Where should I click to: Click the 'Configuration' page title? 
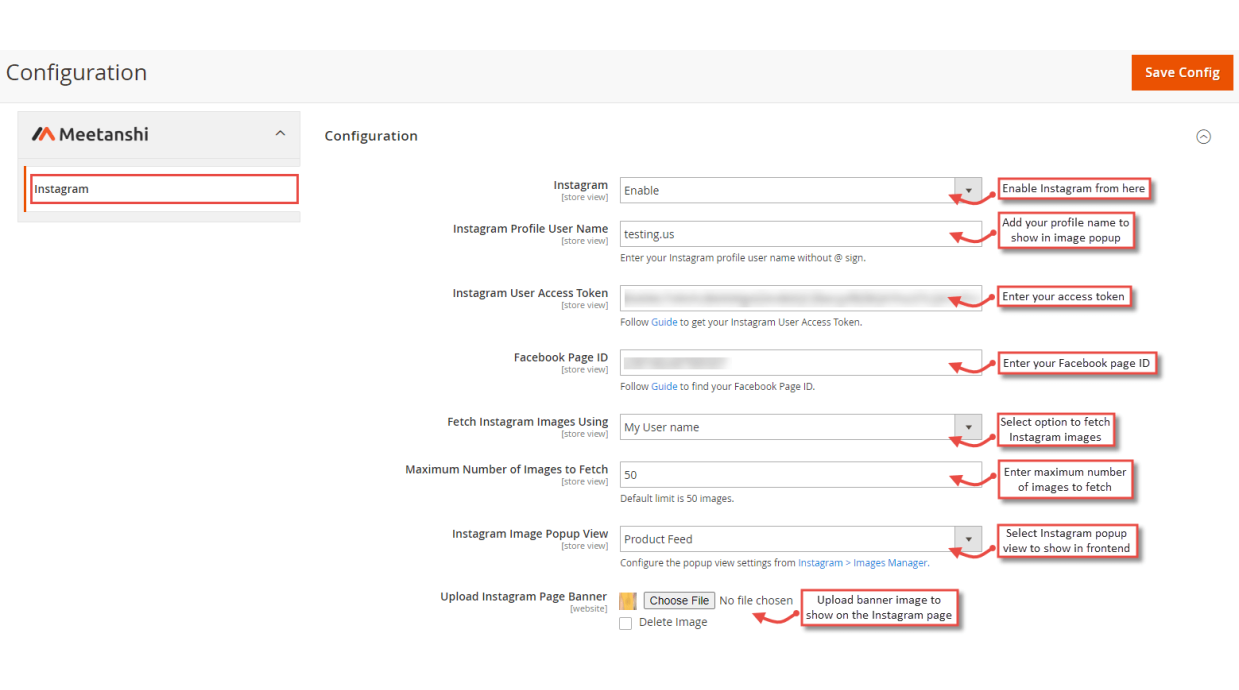point(77,73)
